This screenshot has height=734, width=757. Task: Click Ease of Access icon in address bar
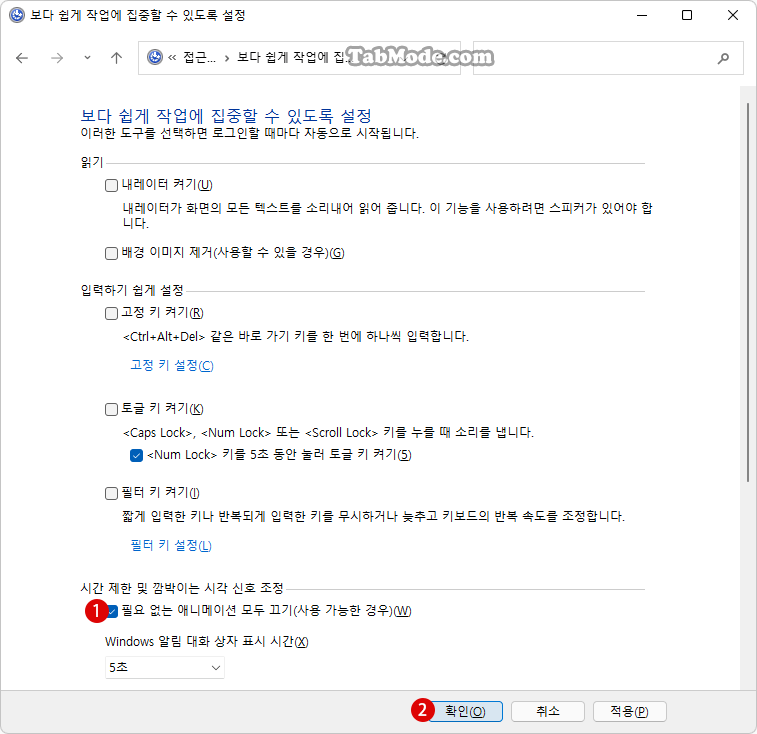pyautogui.click(x=154, y=57)
